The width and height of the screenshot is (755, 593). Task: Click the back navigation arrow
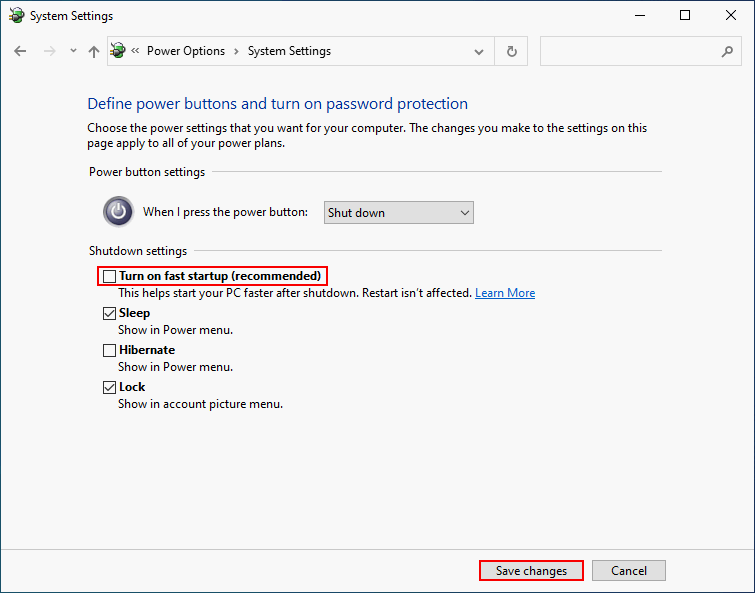pyautogui.click(x=20, y=51)
